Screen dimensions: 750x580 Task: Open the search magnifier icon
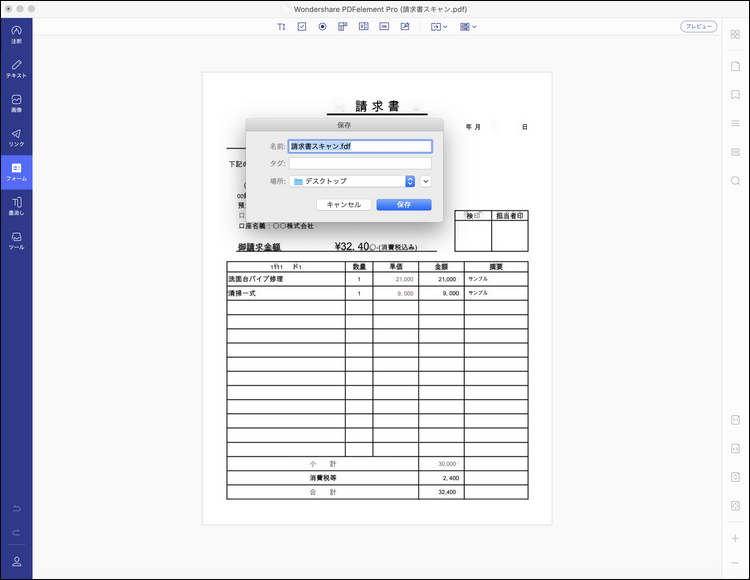(x=735, y=181)
